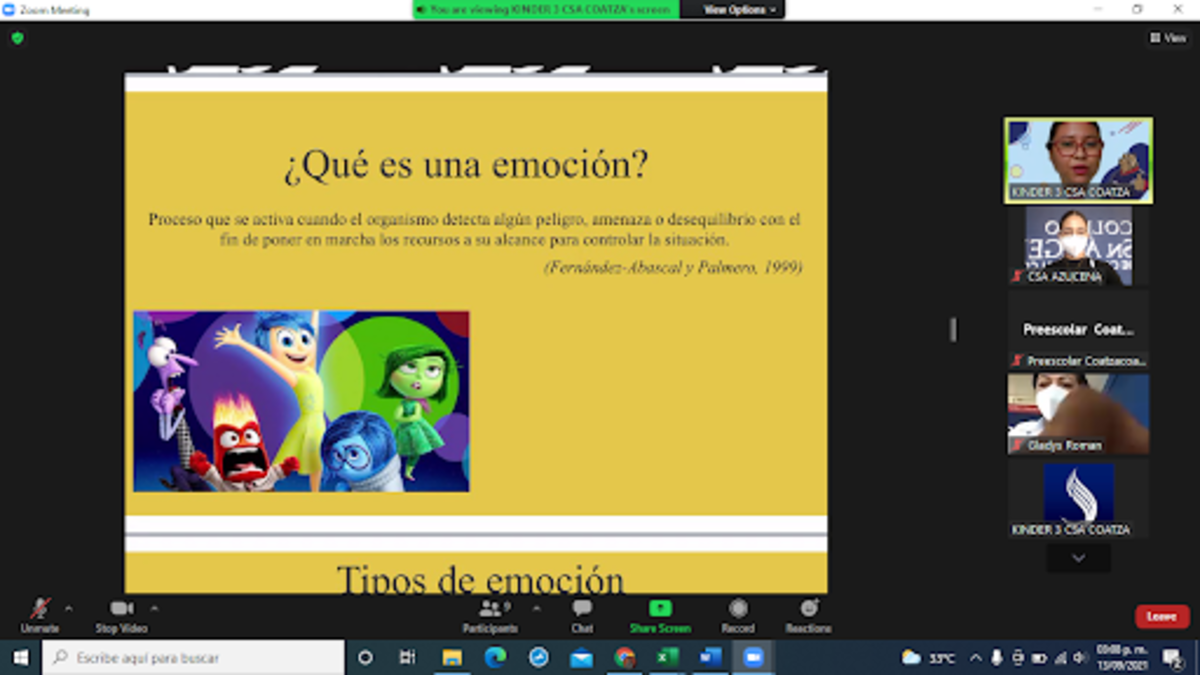The width and height of the screenshot is (1200, 675).
Task: Open the taskbar clock and date
Action: click(x=1121, y=657)
